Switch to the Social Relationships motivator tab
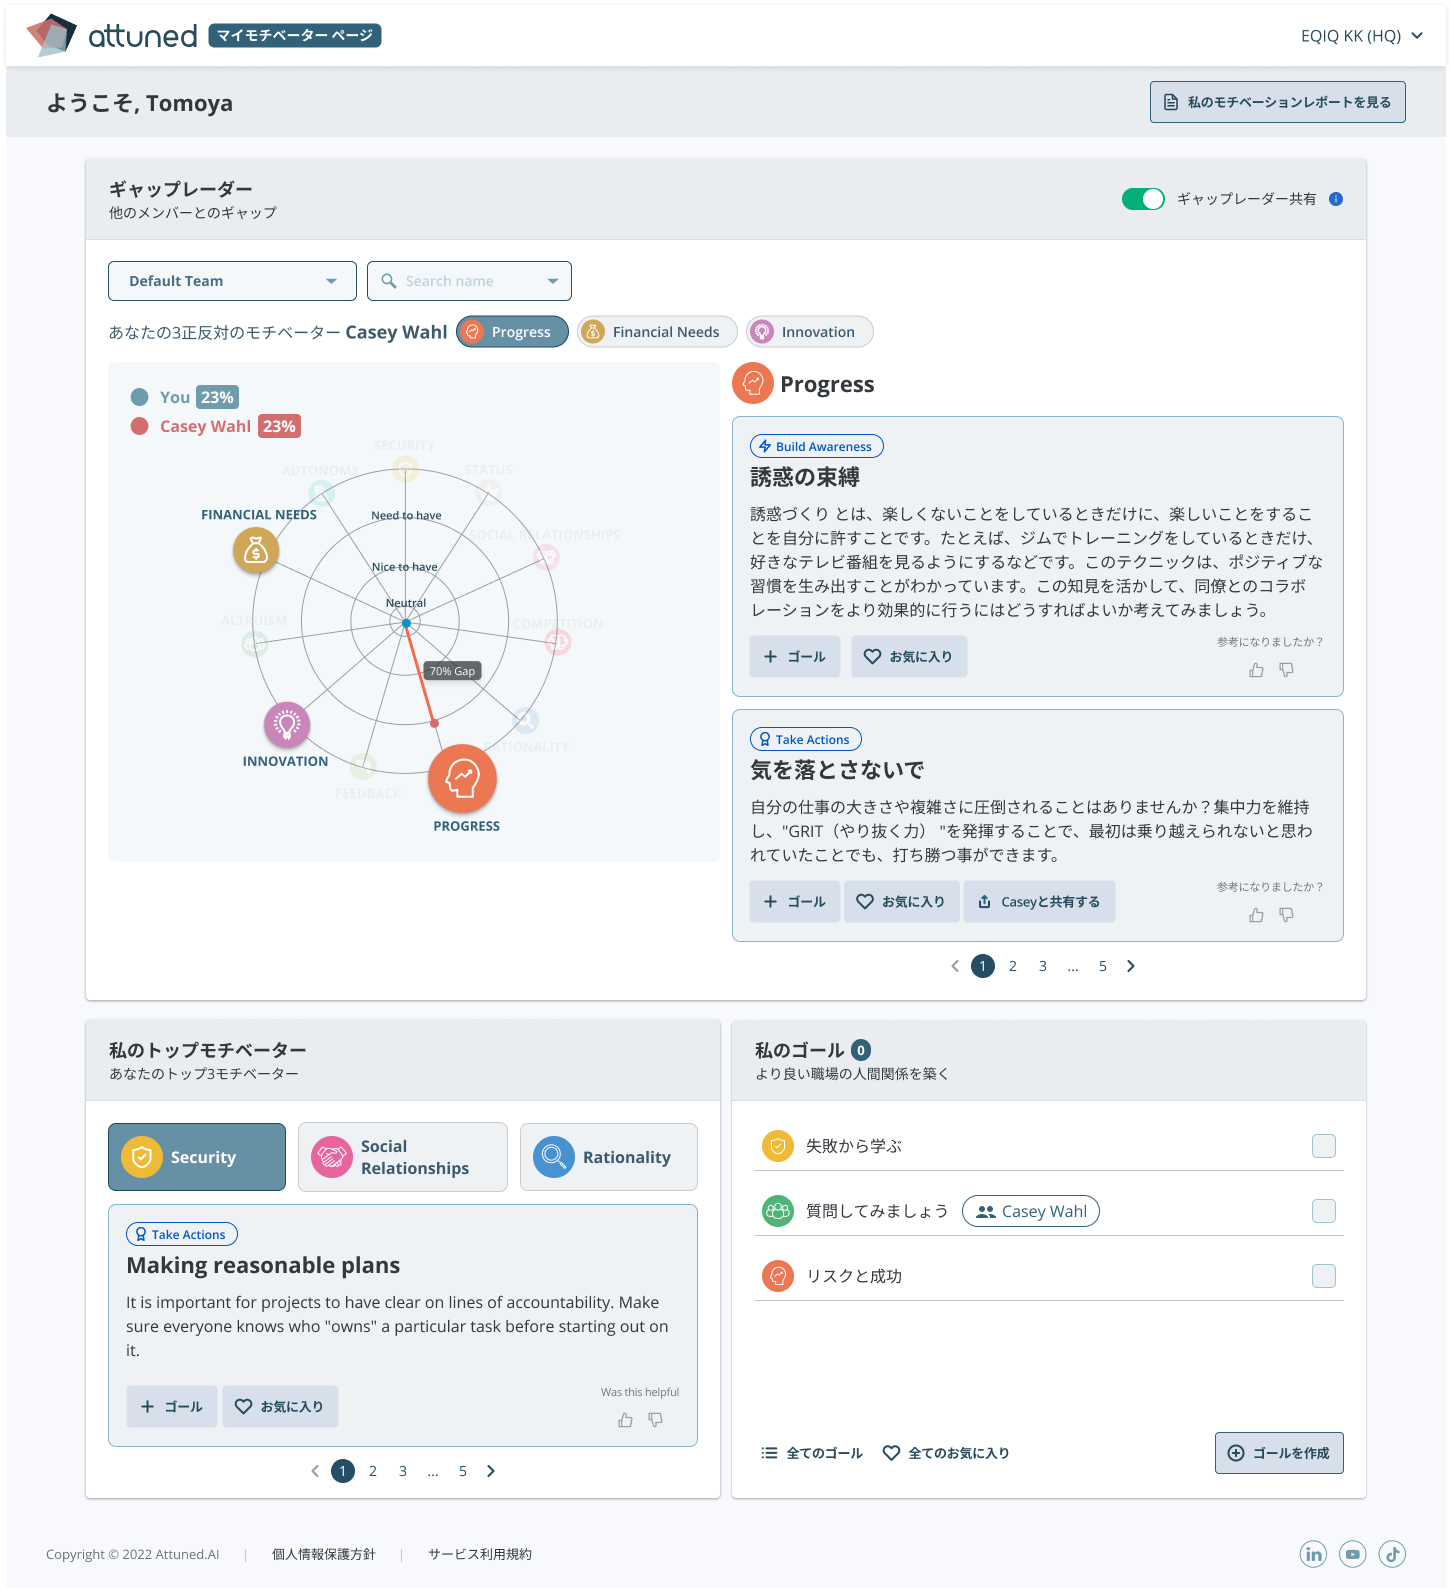 click(x=402, y=1157)
